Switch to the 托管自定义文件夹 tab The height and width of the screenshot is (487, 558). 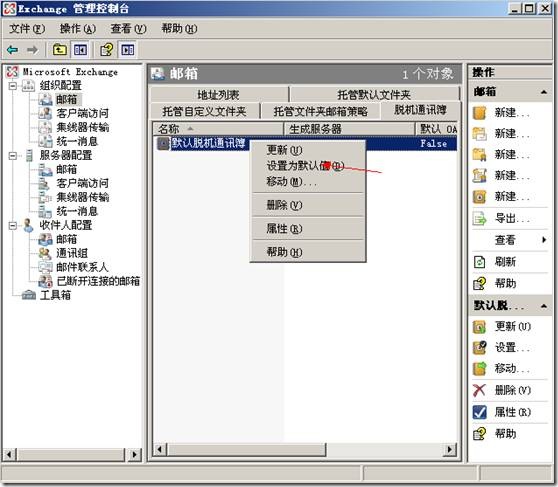pos(205,111)
